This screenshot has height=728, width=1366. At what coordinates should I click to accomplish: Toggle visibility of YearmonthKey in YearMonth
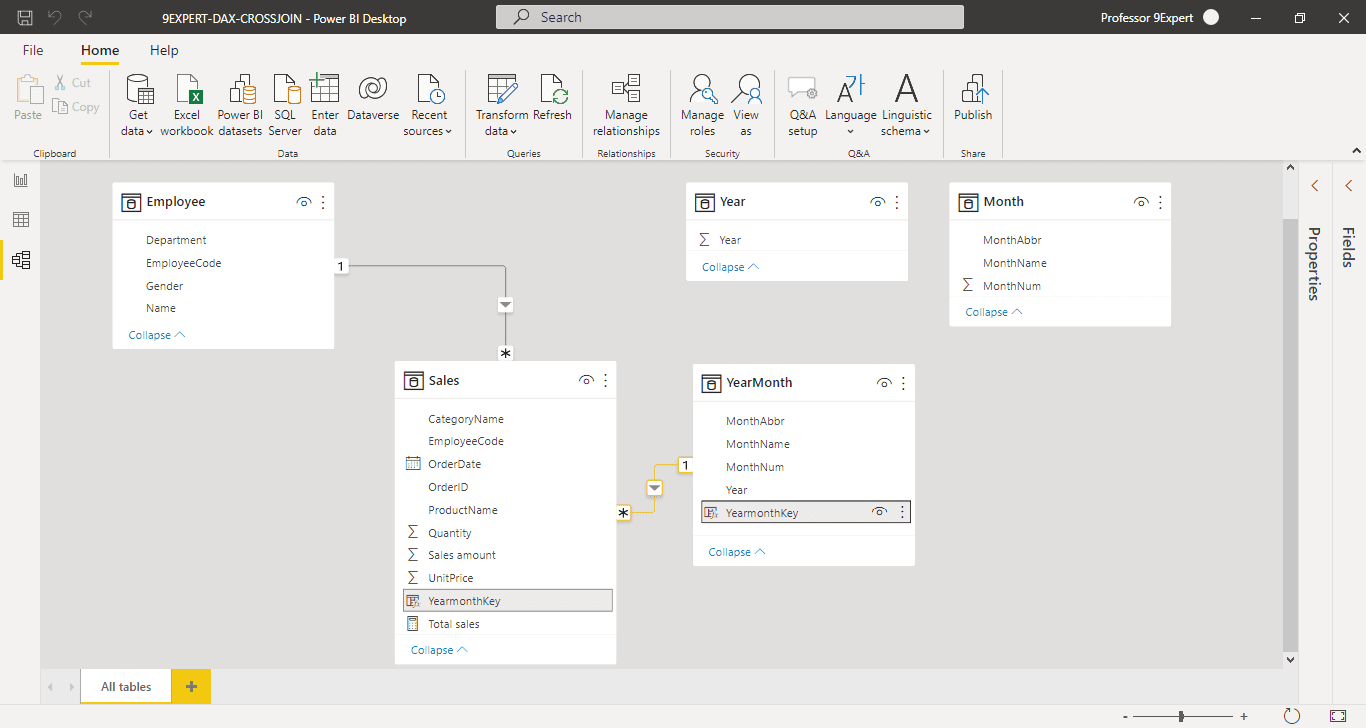(x=879, y=512)
